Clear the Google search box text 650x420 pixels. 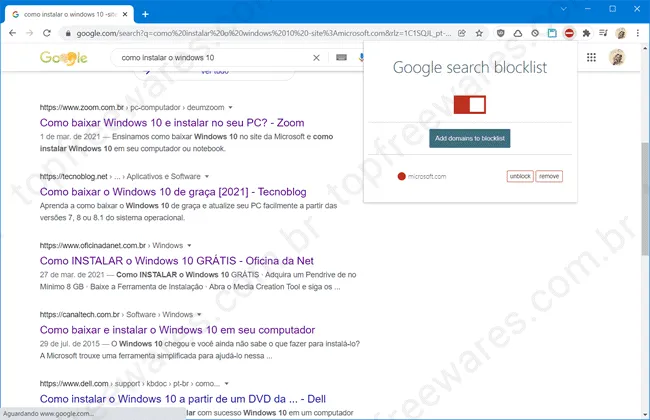click(316, 58)
